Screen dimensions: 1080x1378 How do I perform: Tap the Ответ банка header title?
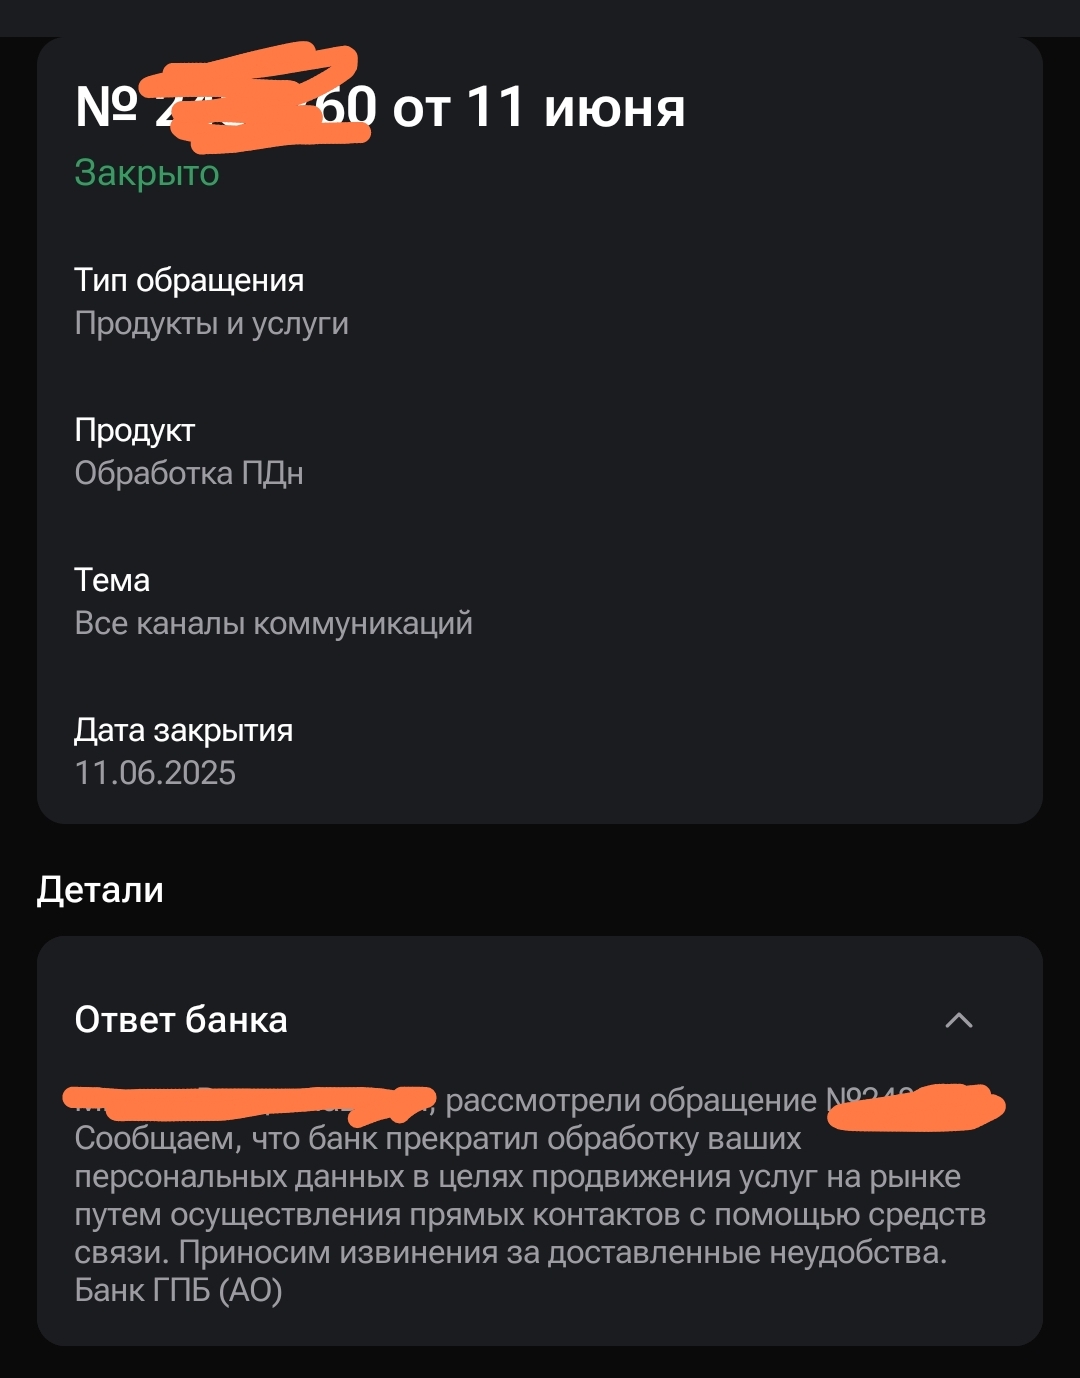point(181,1020)
